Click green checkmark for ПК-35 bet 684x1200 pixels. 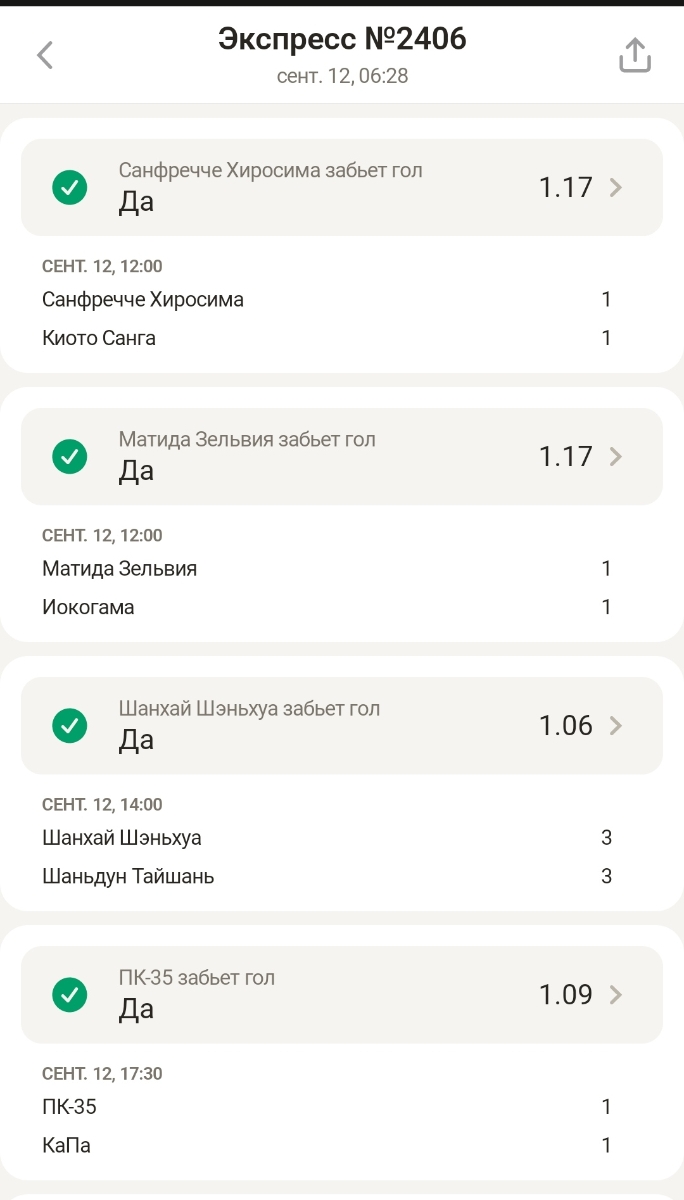[x=70, y=994]
